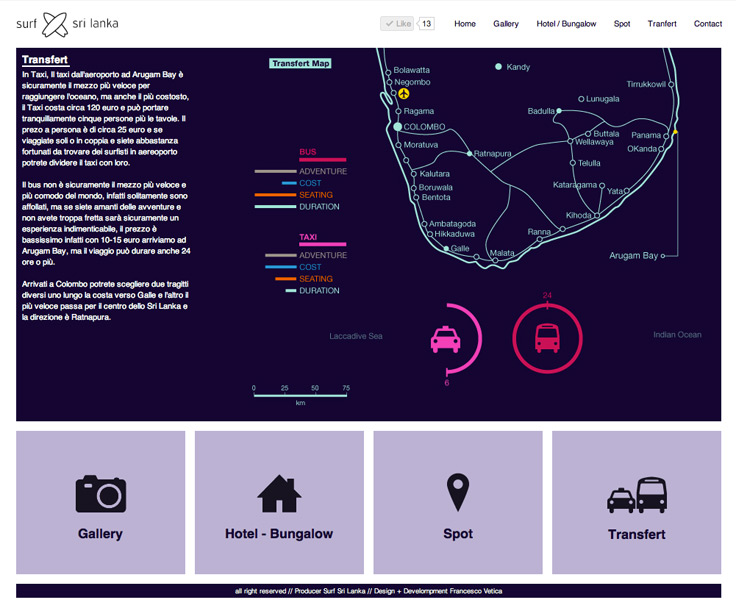Image resolution: width=736 pixels, height=611 pixels.
Task: Open the Hotel - Bungalow house icon
Action: [279, 493]
